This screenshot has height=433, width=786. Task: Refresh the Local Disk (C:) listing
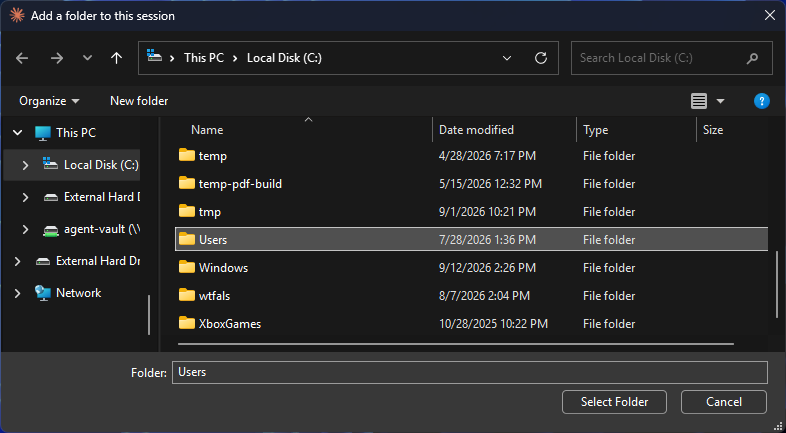pyautogui.click(x=540, y=58)
